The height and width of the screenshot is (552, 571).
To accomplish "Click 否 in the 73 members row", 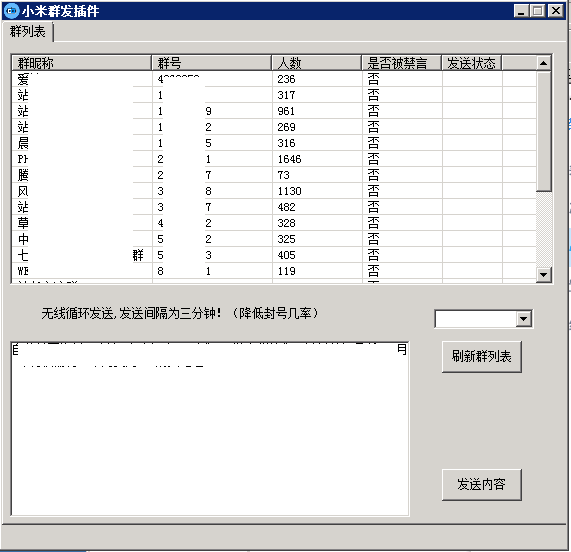I will click(373, 175).
